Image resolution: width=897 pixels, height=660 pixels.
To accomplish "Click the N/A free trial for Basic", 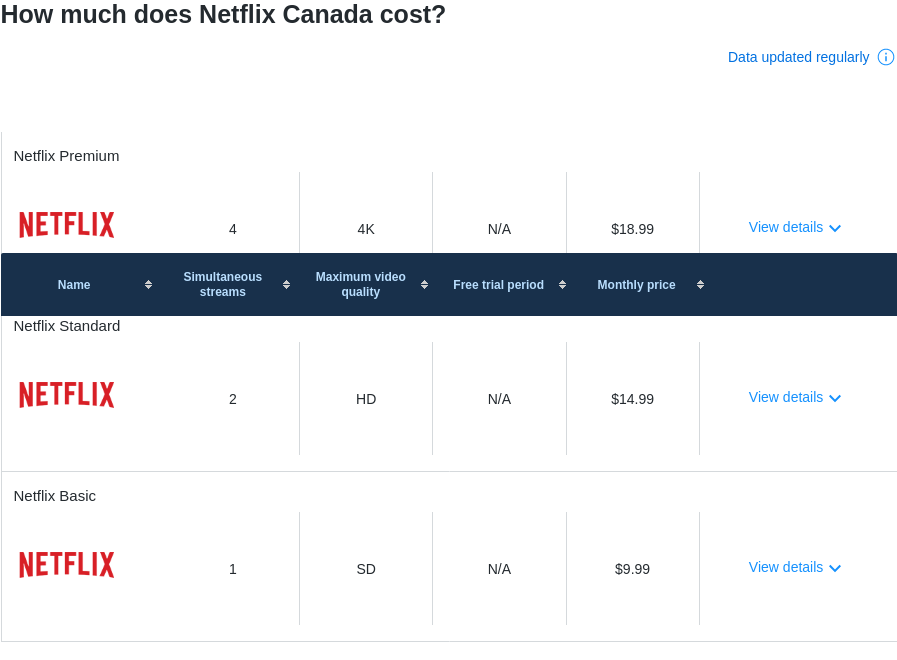I will tap(499, 569).
